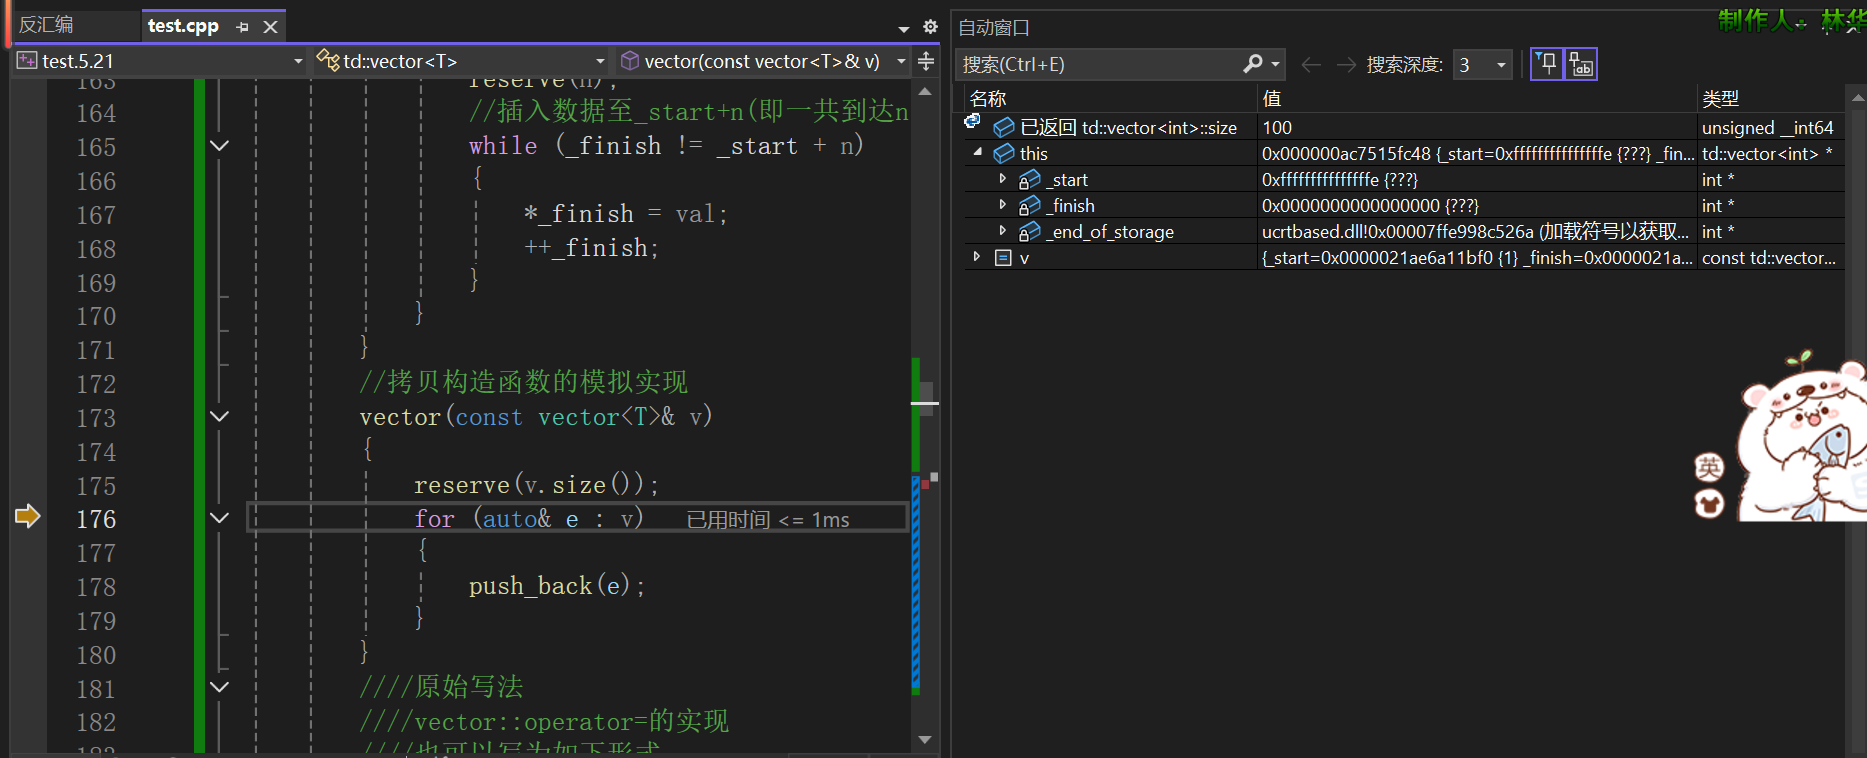The width and height of the screenshot is (1867, 758).
Task: Toggle the pin properties icon in Autos toolbar
Action: [1547, 64]
